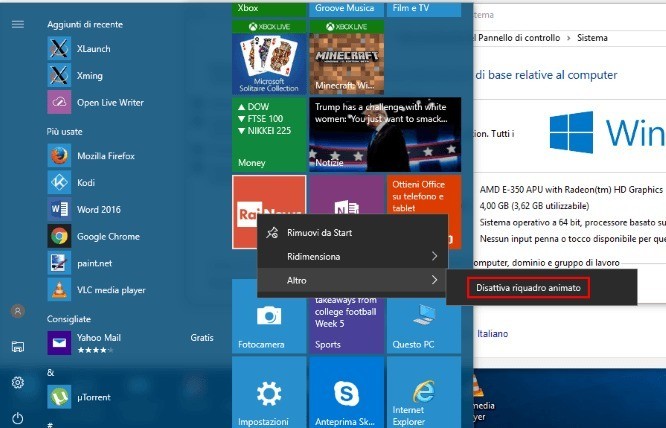The image size is (666, 428).
Task: Open the paint.net icon
Action: tap(59, 263)
